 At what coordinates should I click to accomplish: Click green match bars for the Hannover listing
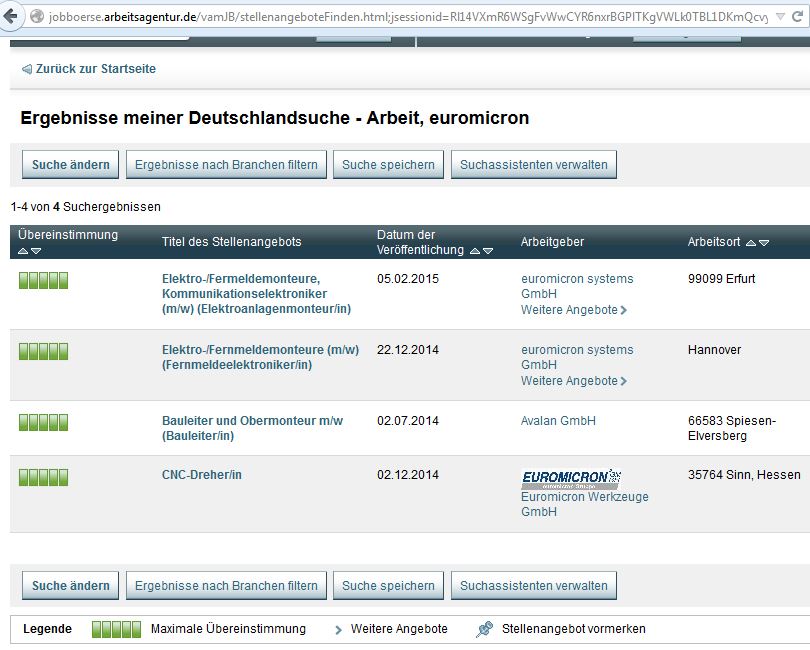click(x=43, y=351)
